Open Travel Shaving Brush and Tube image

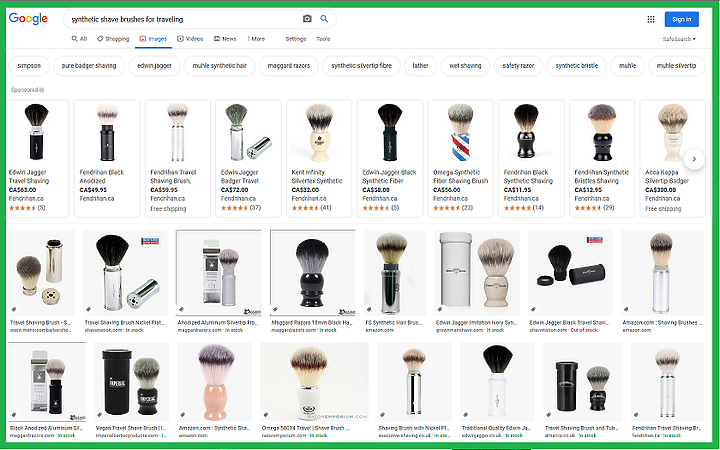pyautogui.click(x=582, y=382)
